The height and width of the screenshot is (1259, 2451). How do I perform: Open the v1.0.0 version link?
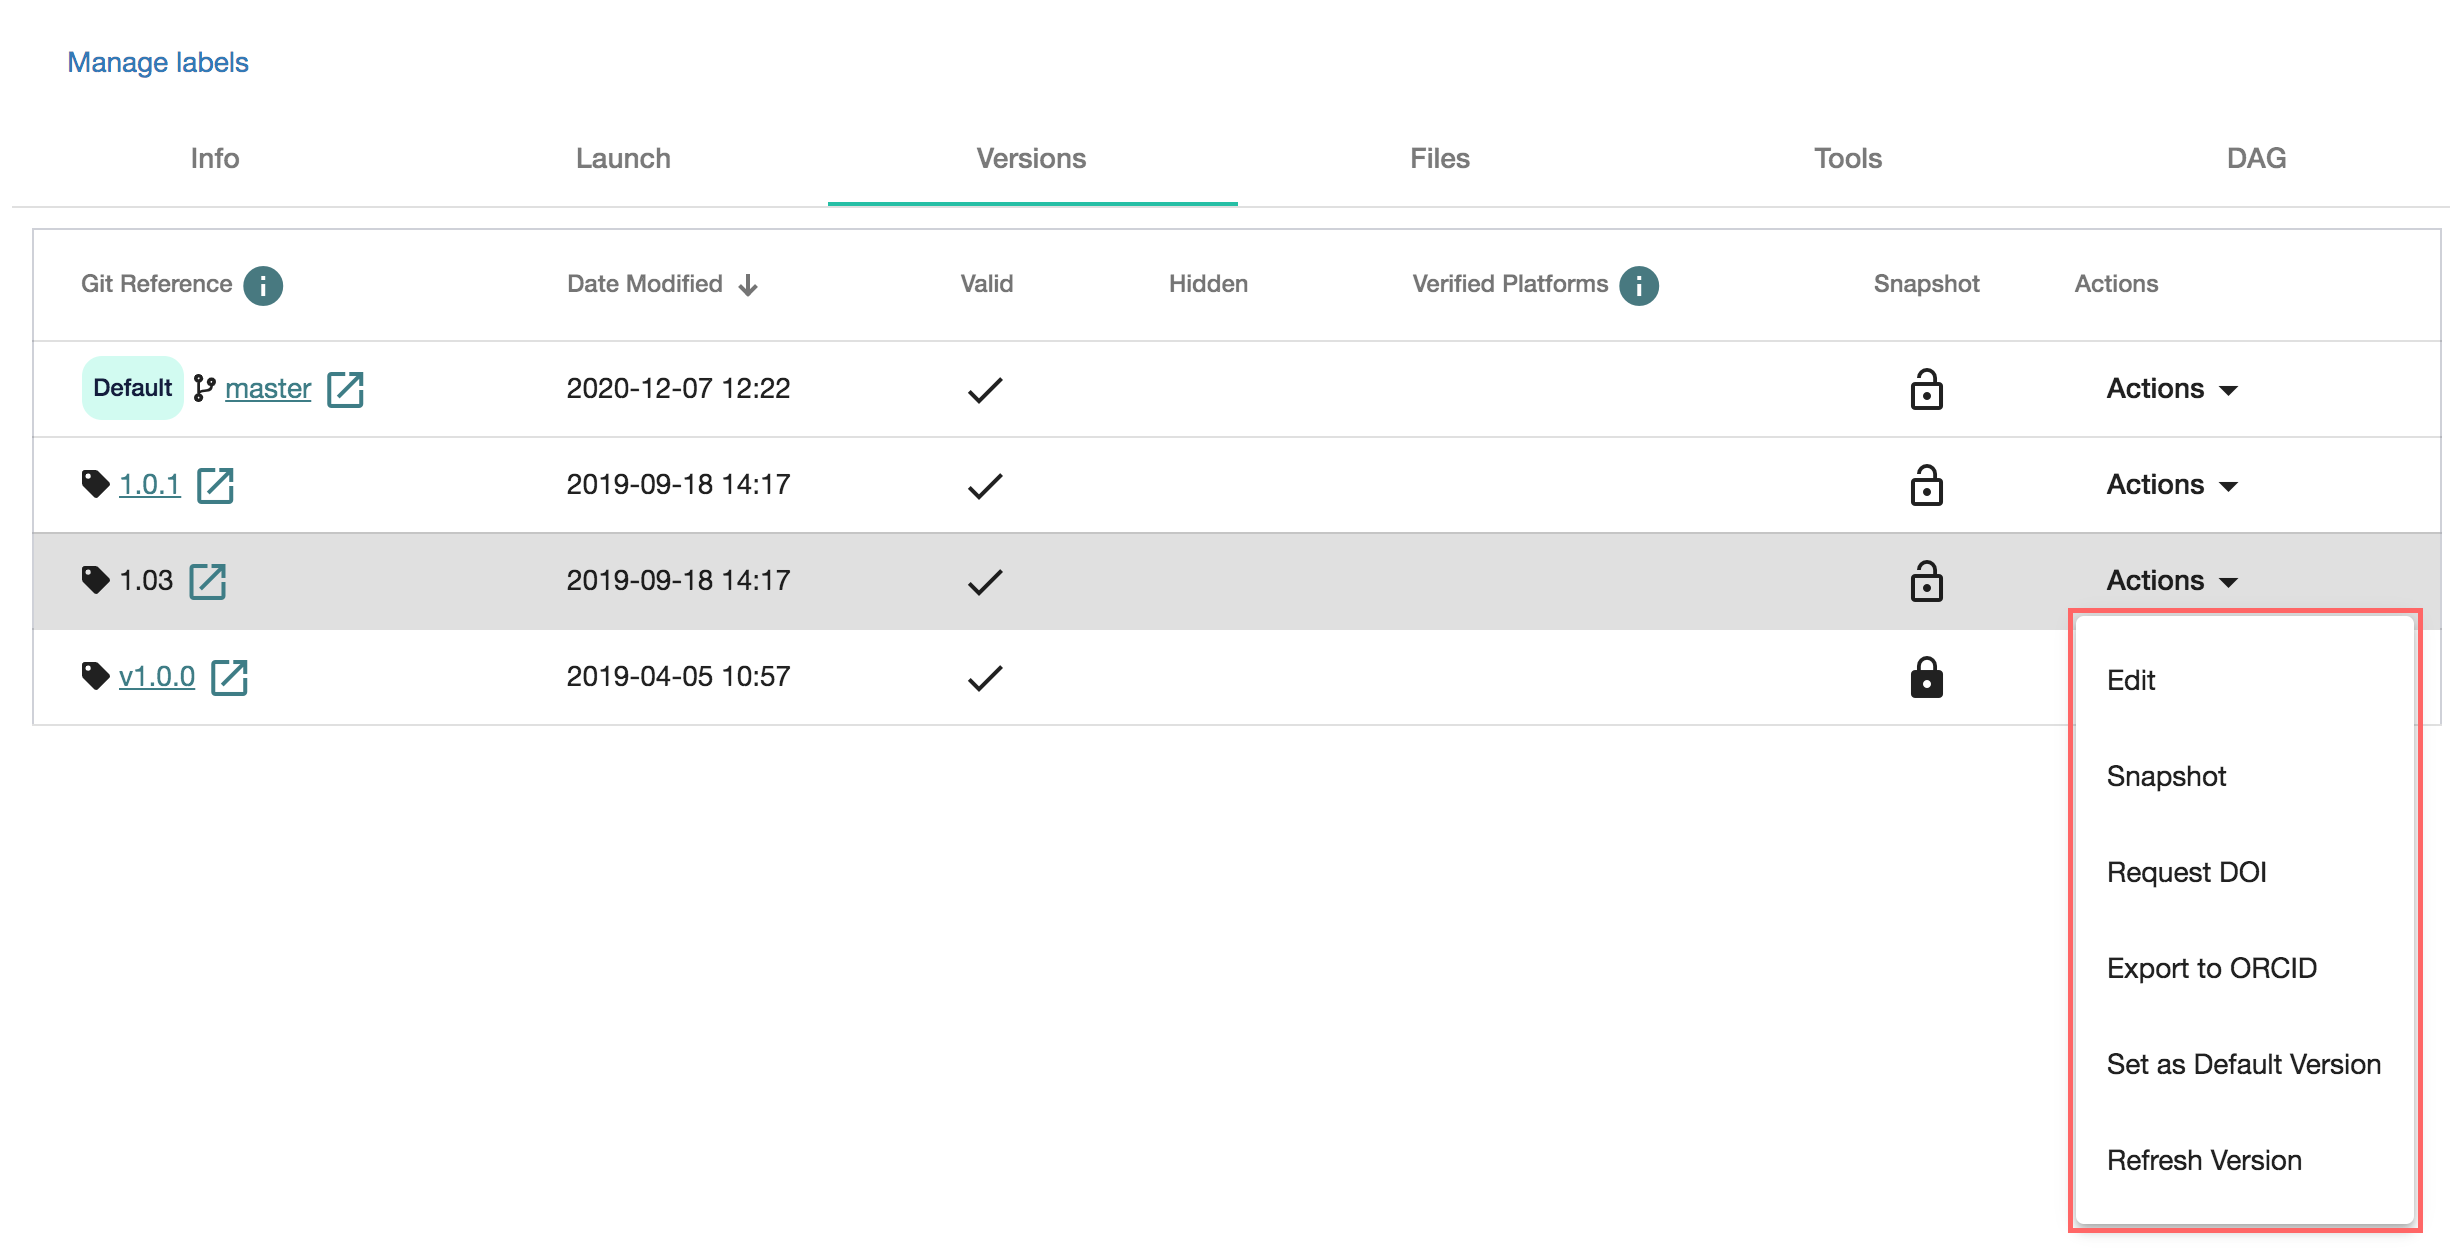(x=157, y=677)
